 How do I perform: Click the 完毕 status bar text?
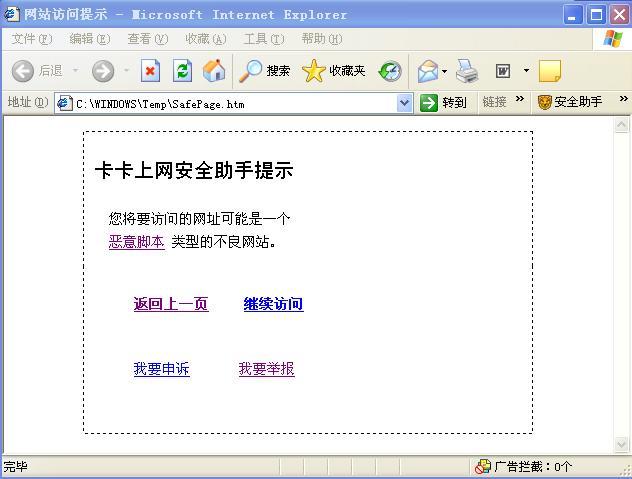tap(15, 467)
